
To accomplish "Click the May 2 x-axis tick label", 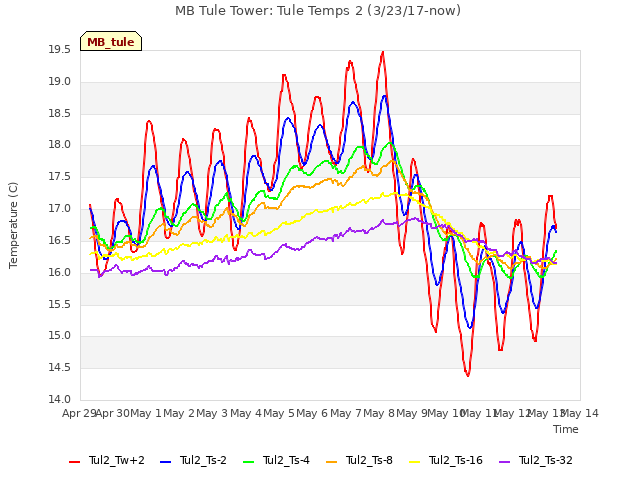I will tap(179, 413).
